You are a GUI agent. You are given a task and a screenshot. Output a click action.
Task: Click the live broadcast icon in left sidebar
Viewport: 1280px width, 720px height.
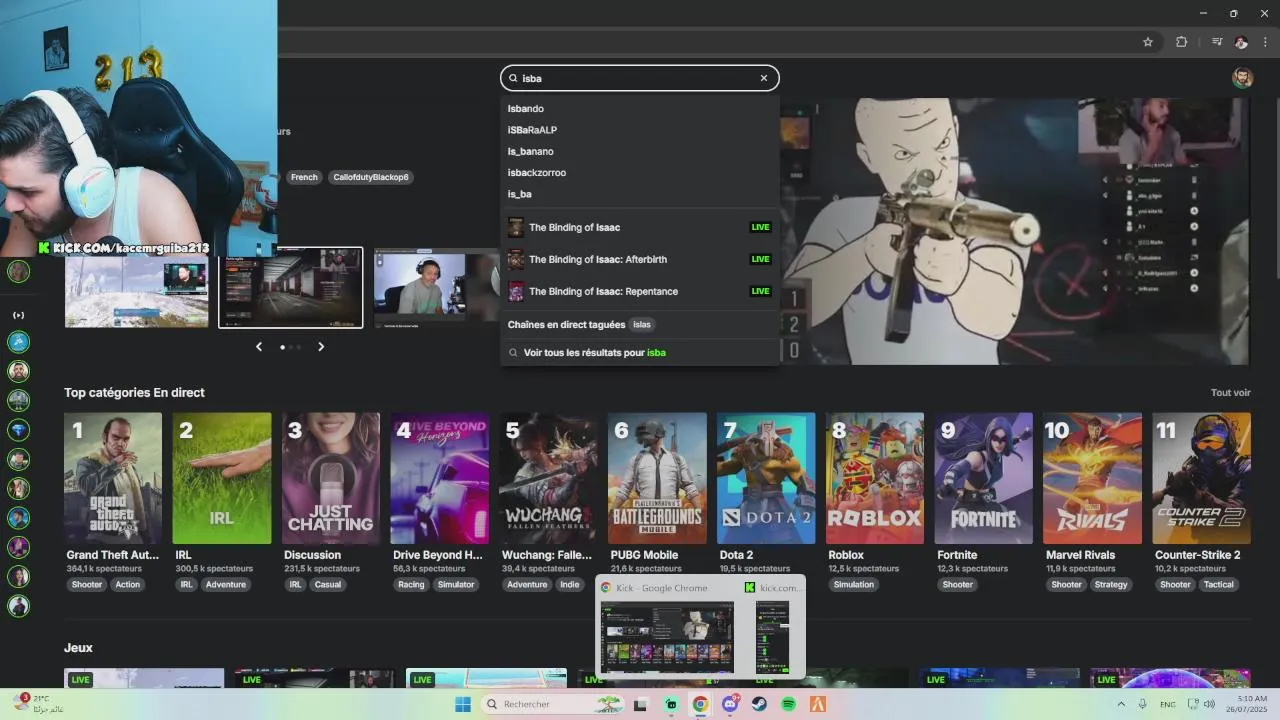[x=18, y=315]
